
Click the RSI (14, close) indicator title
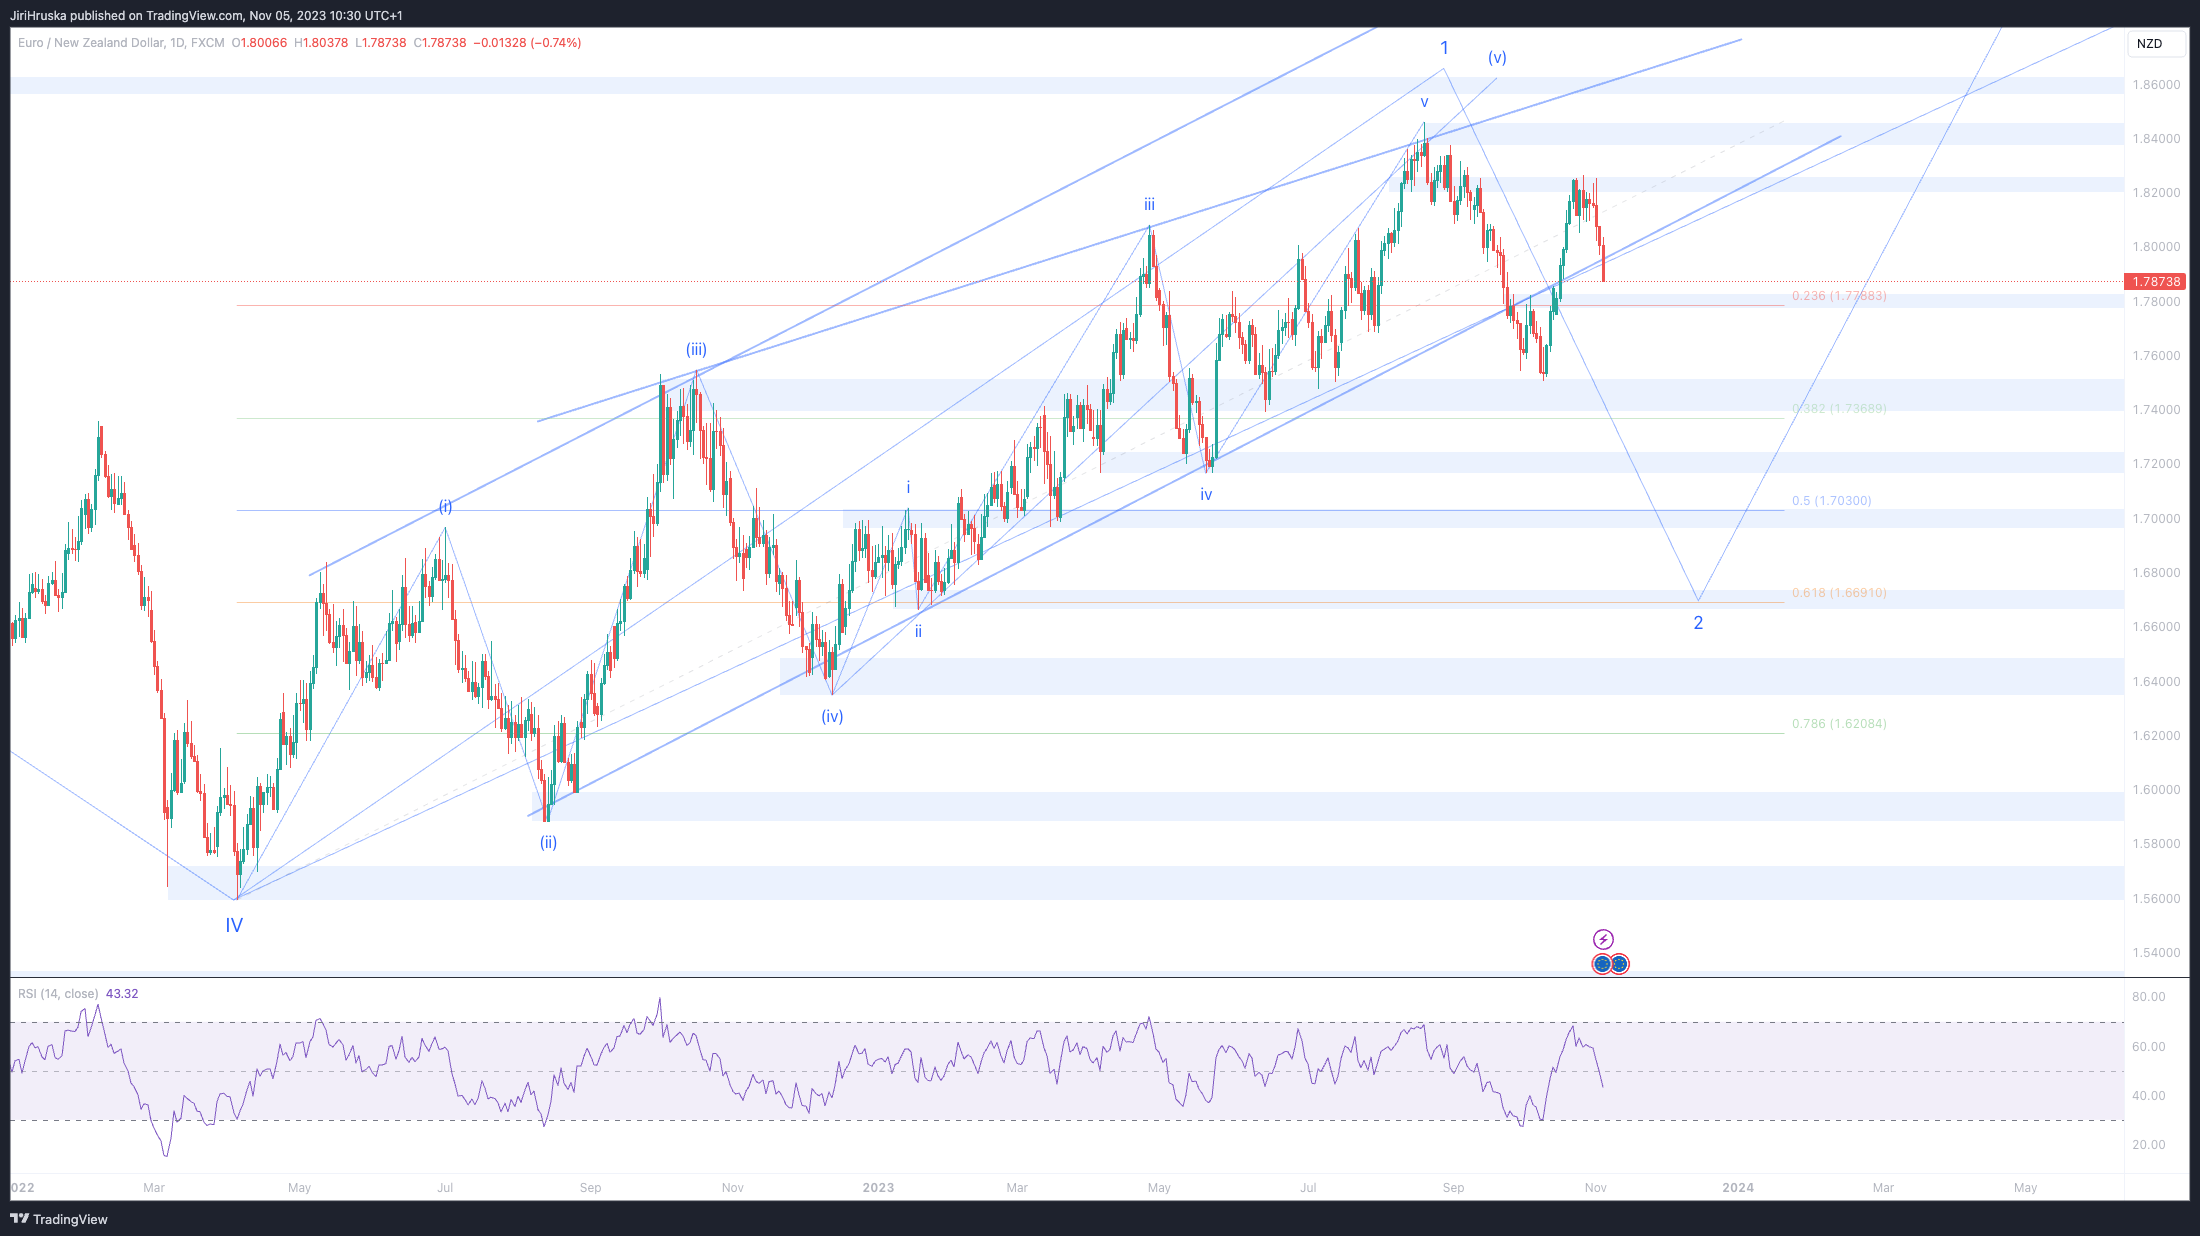[x=58, y=994]
